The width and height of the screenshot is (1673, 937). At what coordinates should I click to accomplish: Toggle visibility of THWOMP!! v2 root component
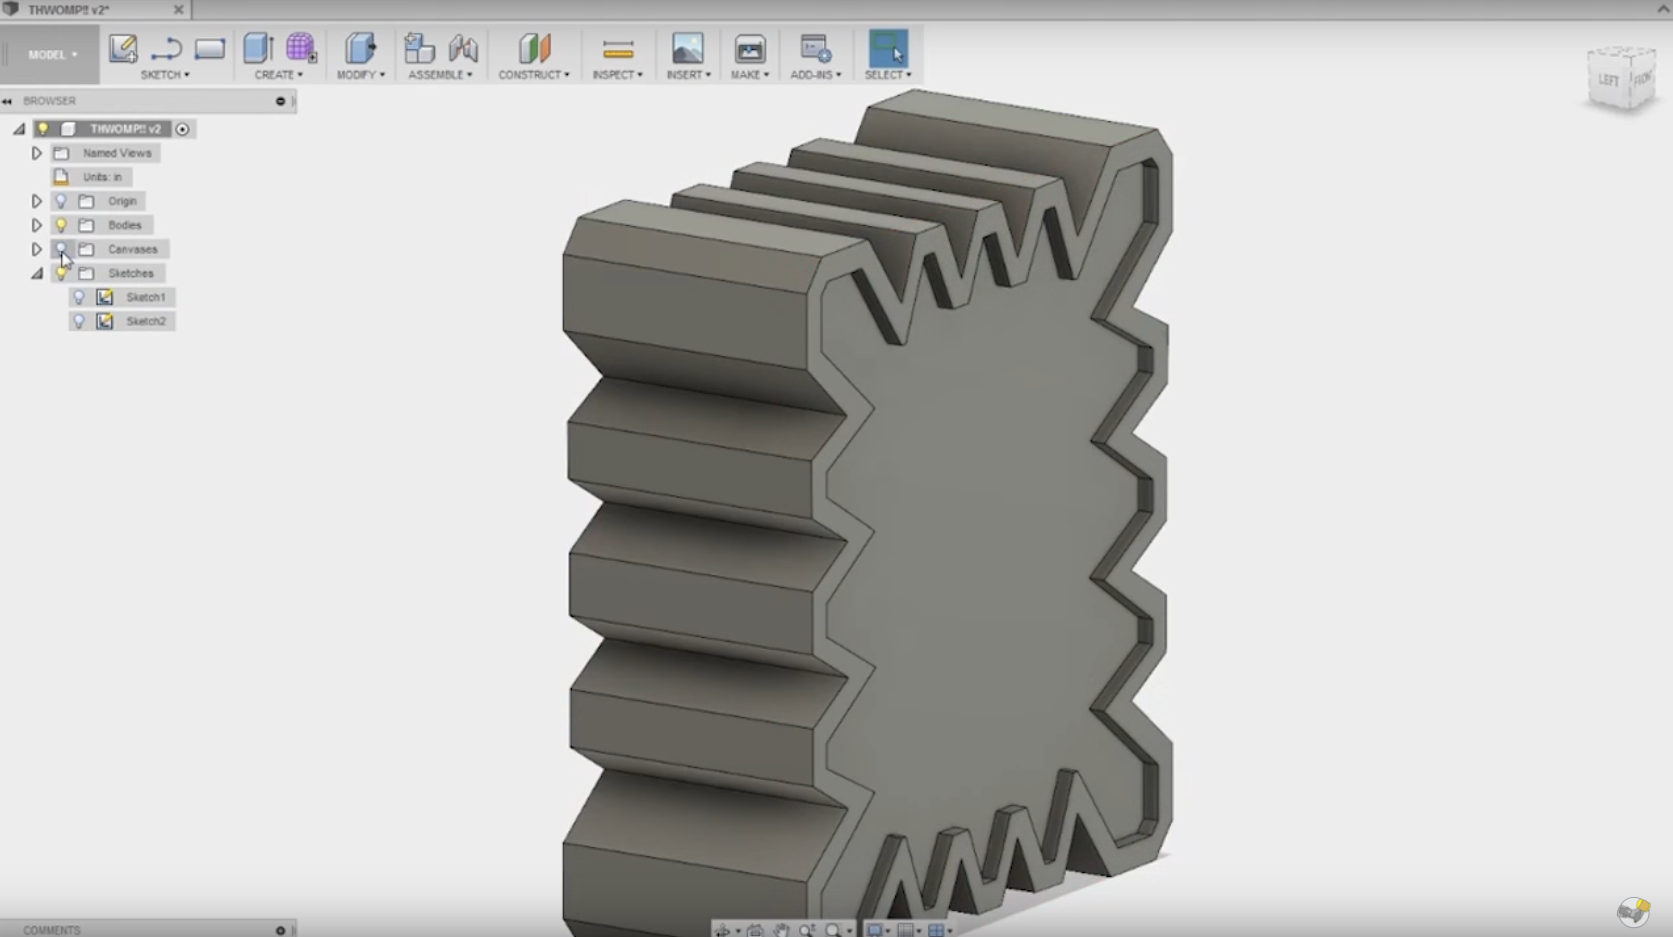click(43, 129)
